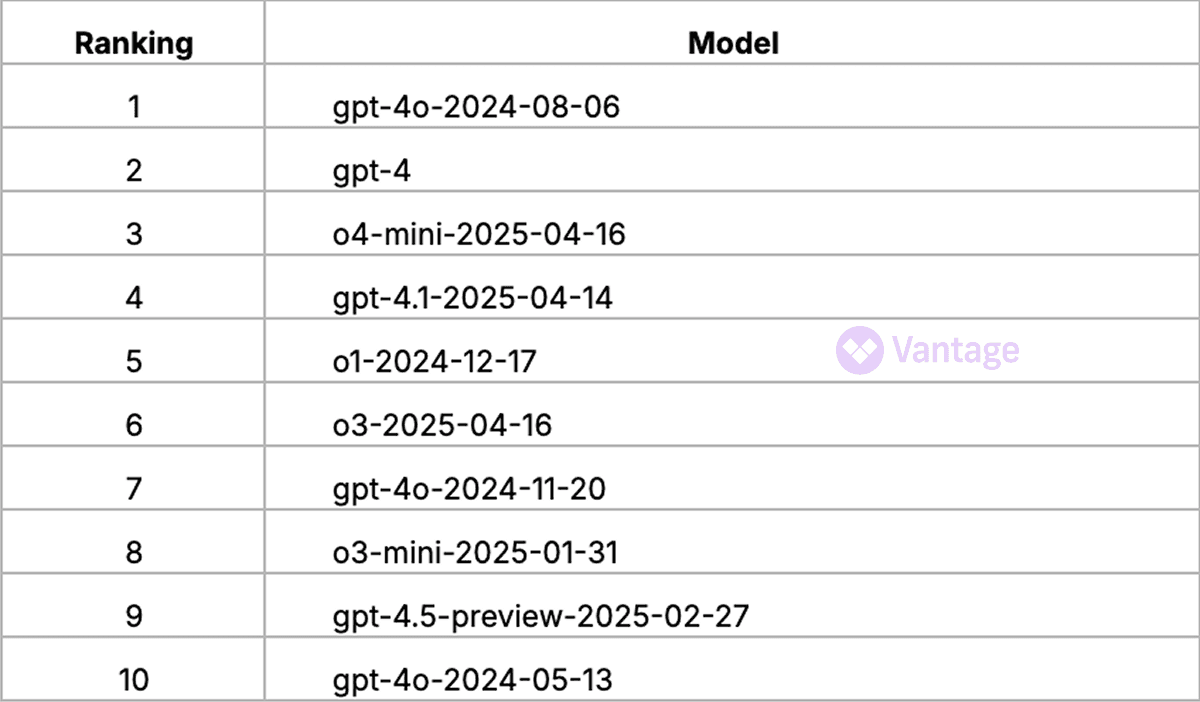Select ranking number 3 cell
The image size is (1200, 702).
click(x=134, y=234)
